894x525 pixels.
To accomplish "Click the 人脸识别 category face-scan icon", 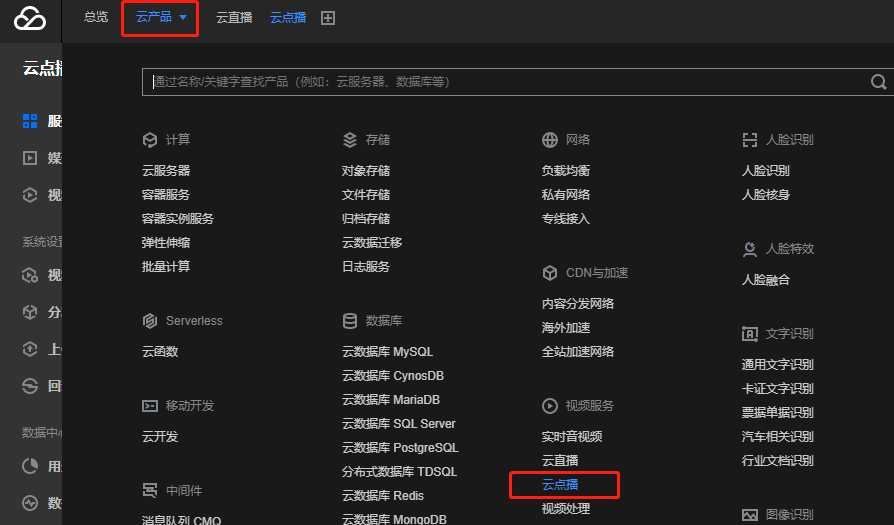I will [750, 140].
